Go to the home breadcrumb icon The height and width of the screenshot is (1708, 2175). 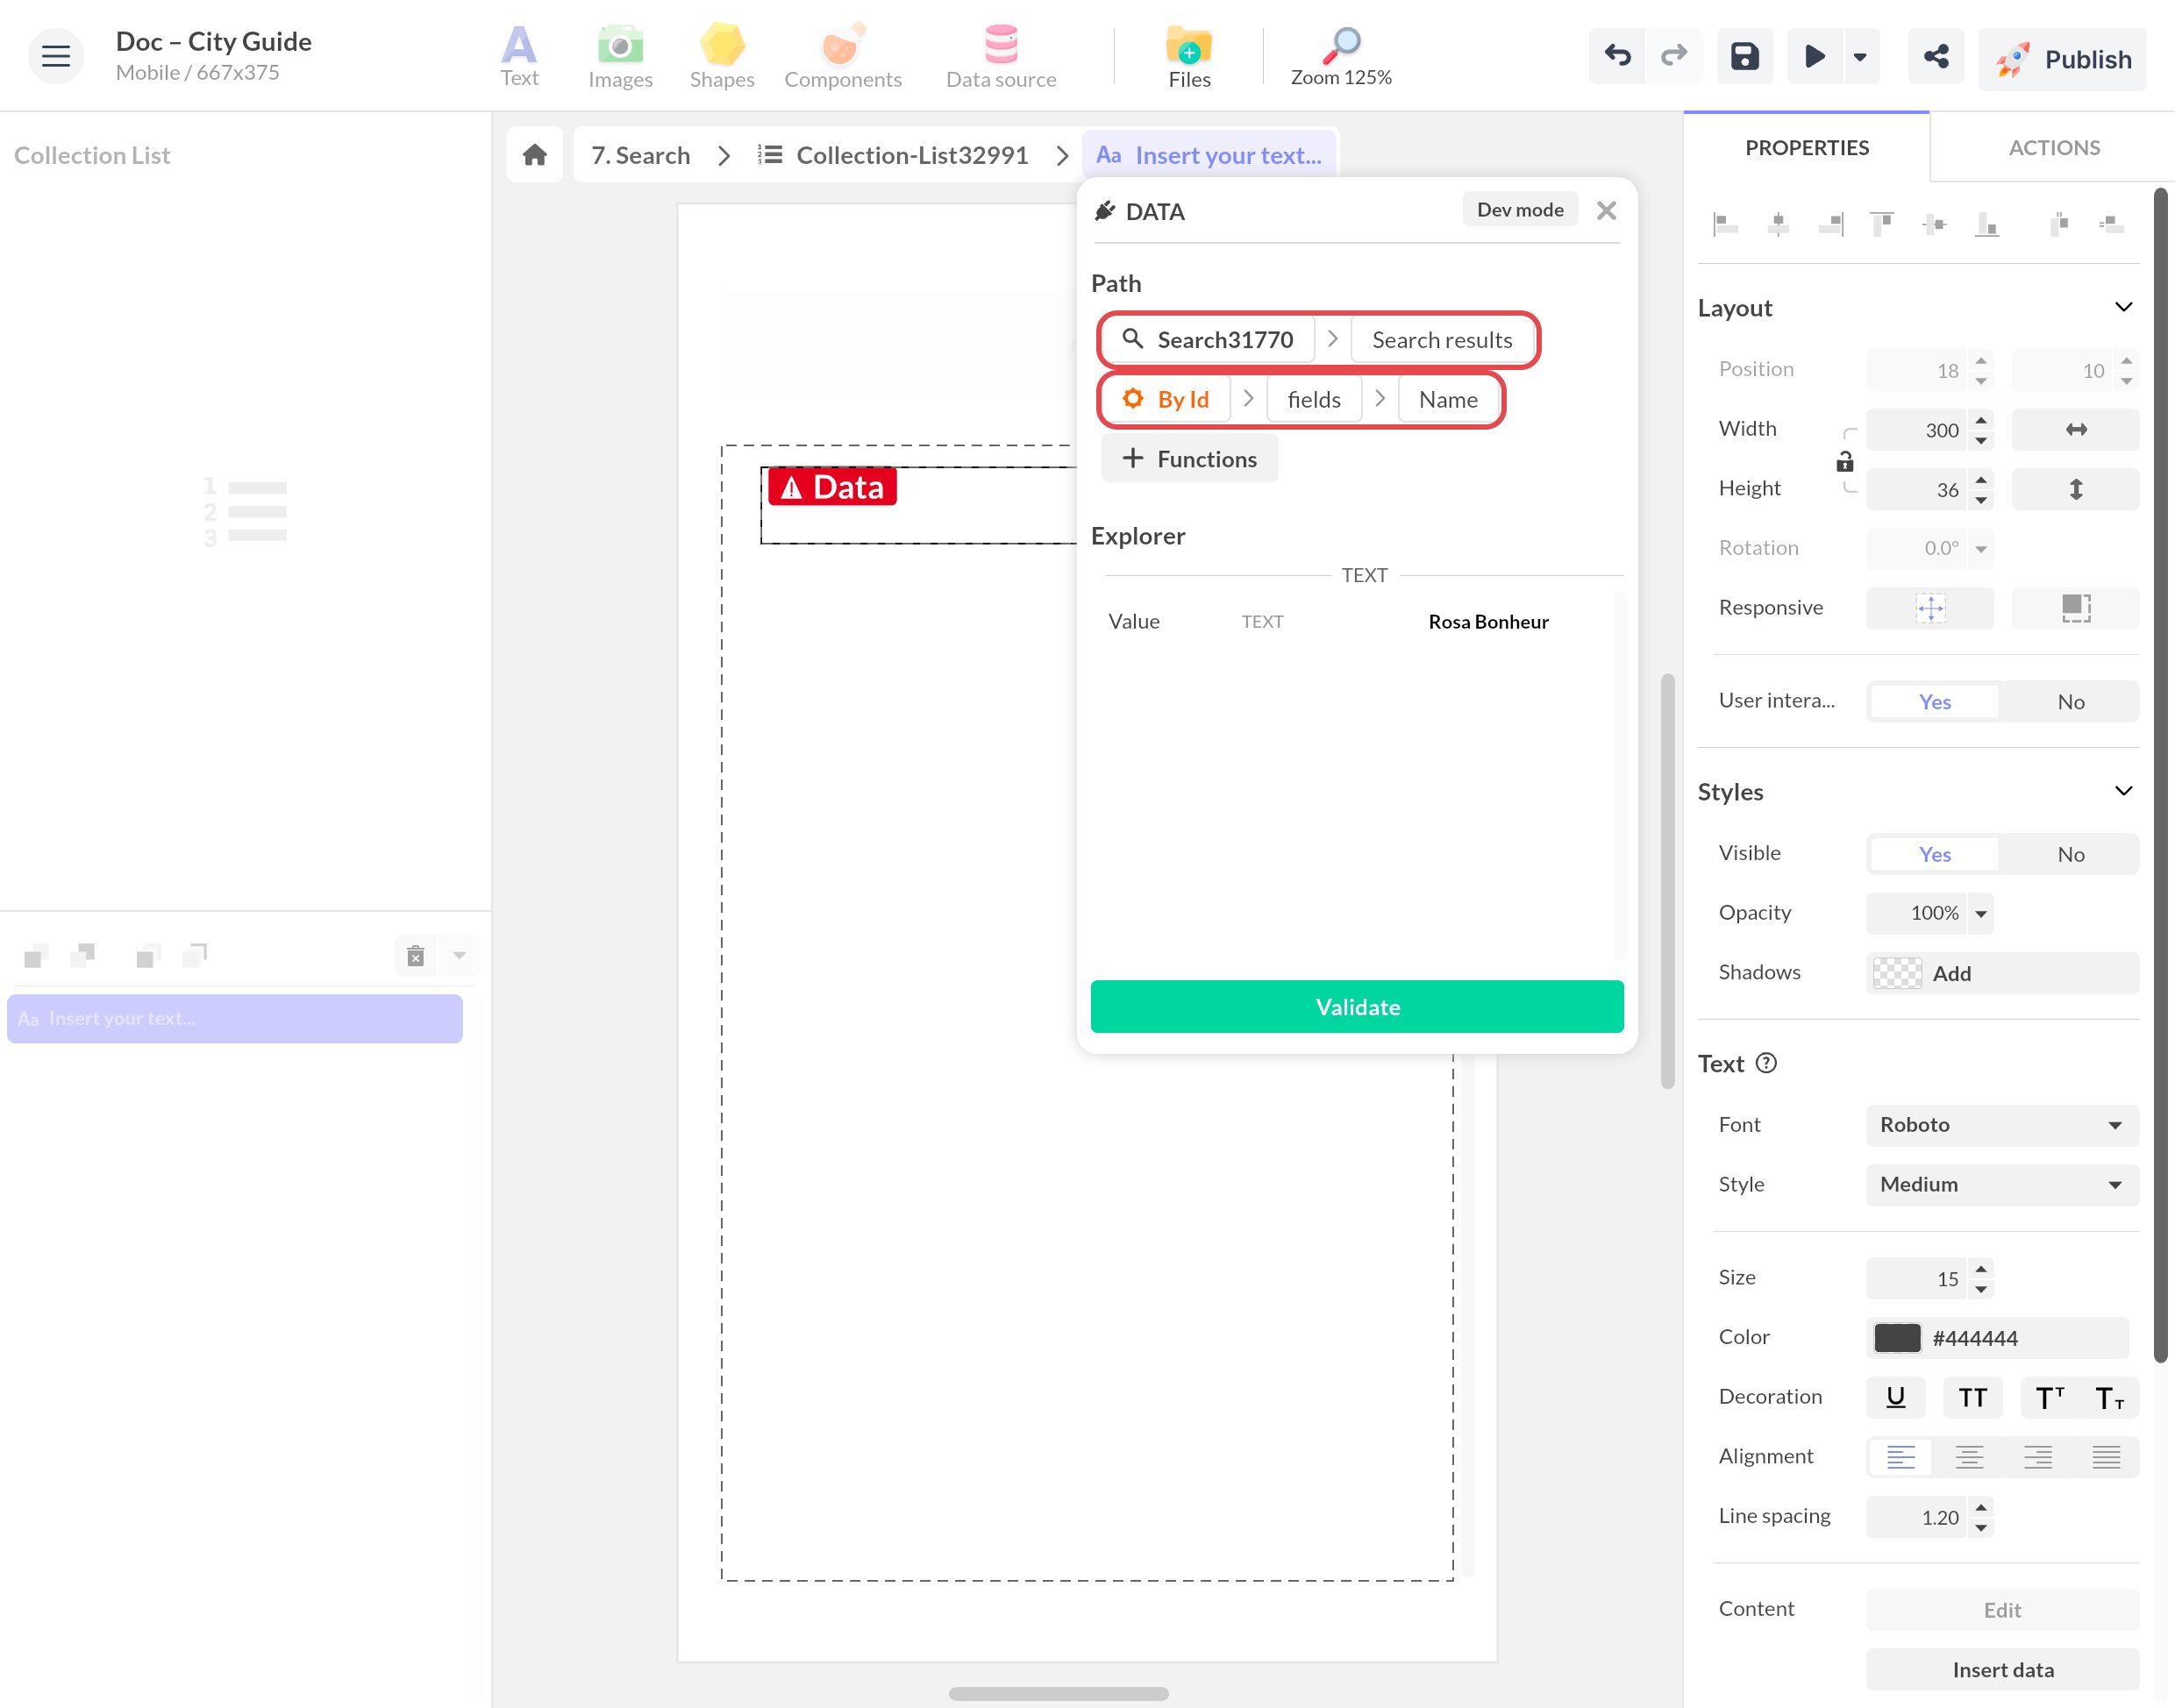(535, 155)
